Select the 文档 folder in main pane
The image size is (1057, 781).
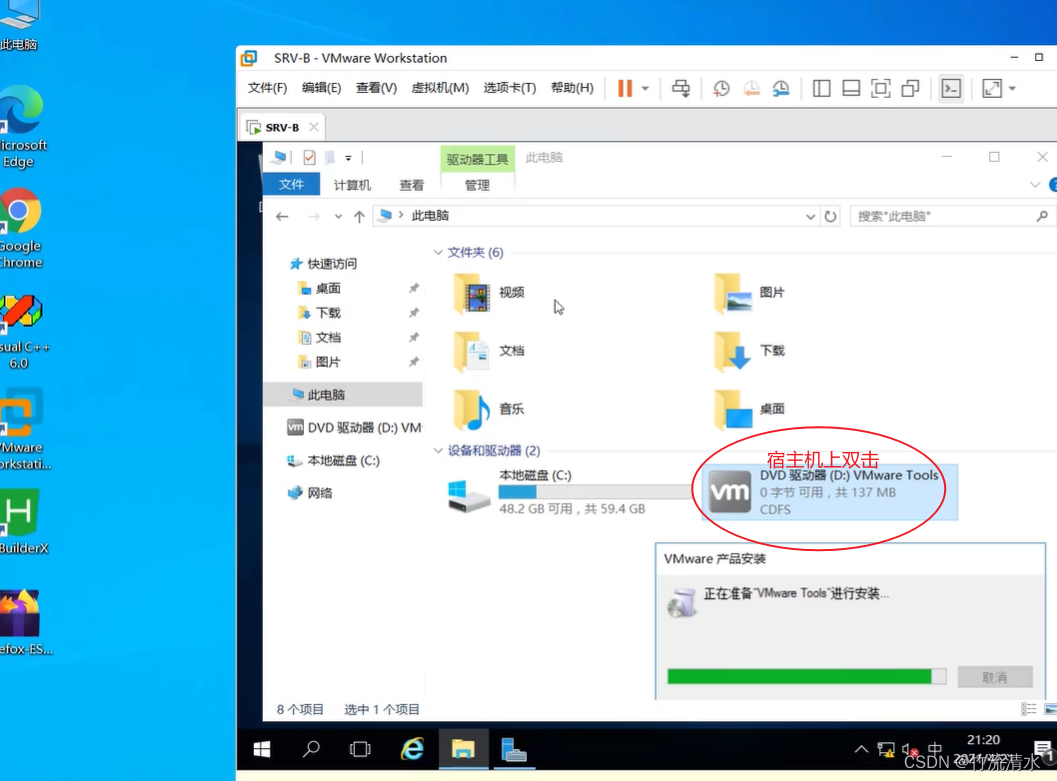click(x=490, y=350)
